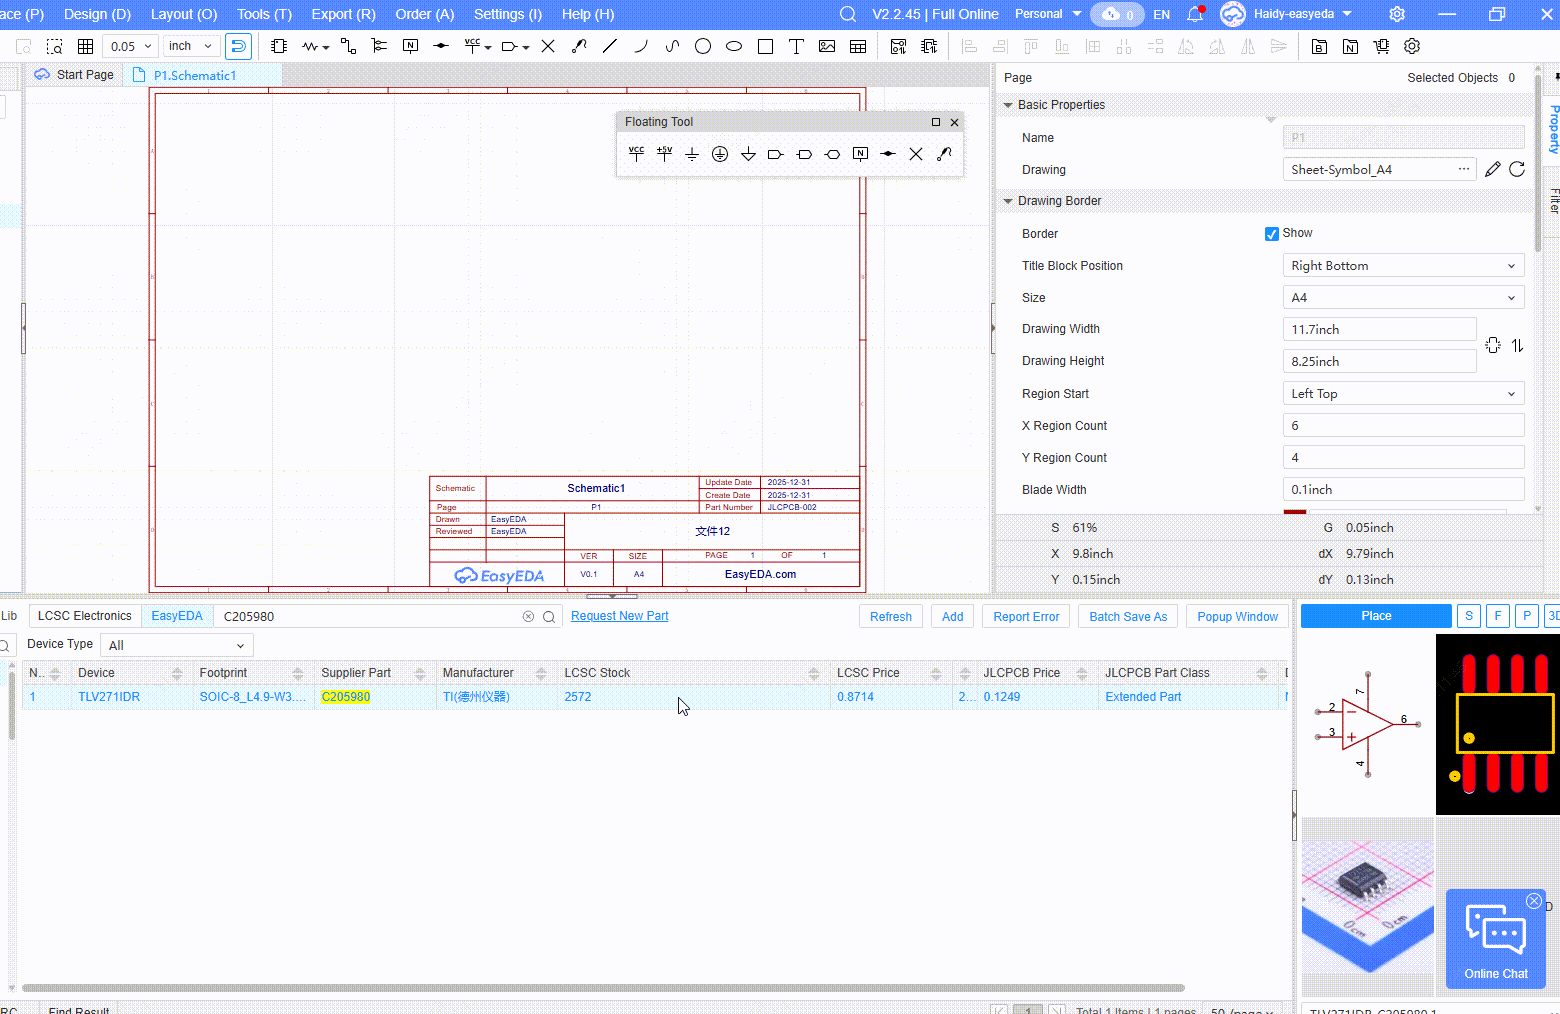
Task: Click the blue Place button
Action: (1375, 616)
